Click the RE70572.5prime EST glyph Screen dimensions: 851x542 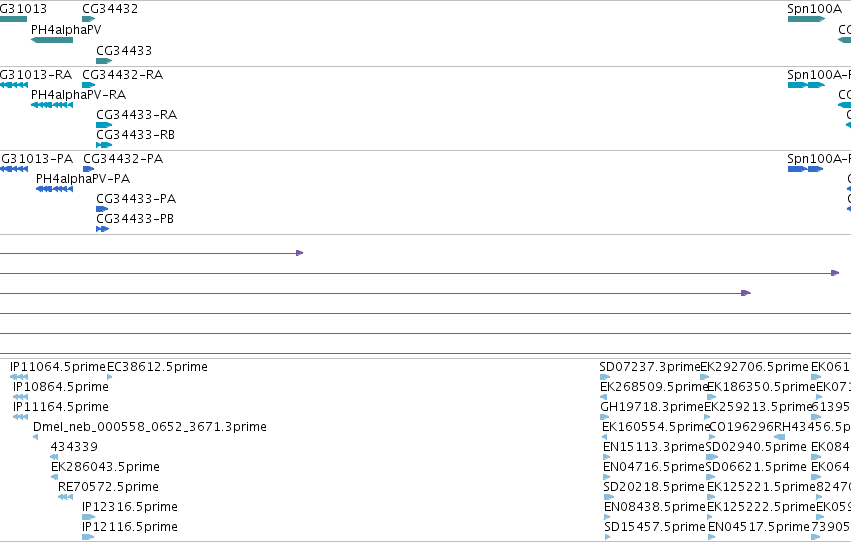(x=65, y=496)
